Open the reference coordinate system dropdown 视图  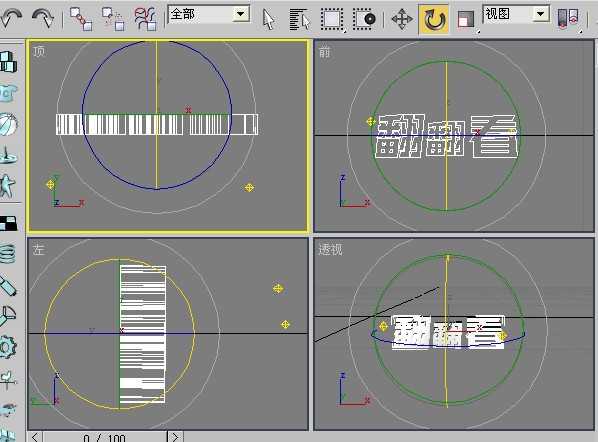point(516,14)
